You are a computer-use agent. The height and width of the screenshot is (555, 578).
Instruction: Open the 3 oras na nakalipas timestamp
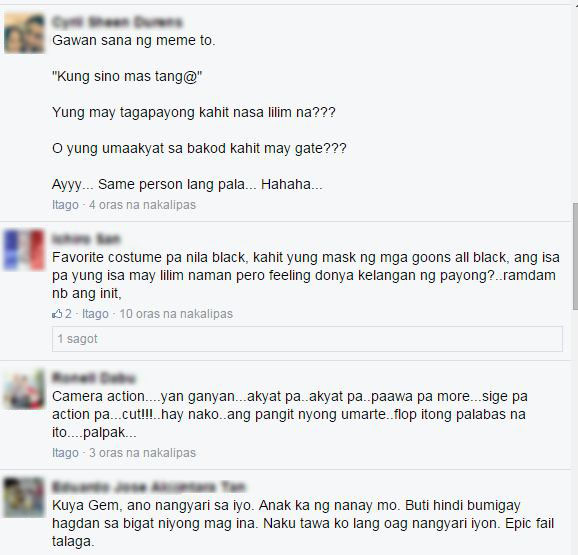pos(142,453)
